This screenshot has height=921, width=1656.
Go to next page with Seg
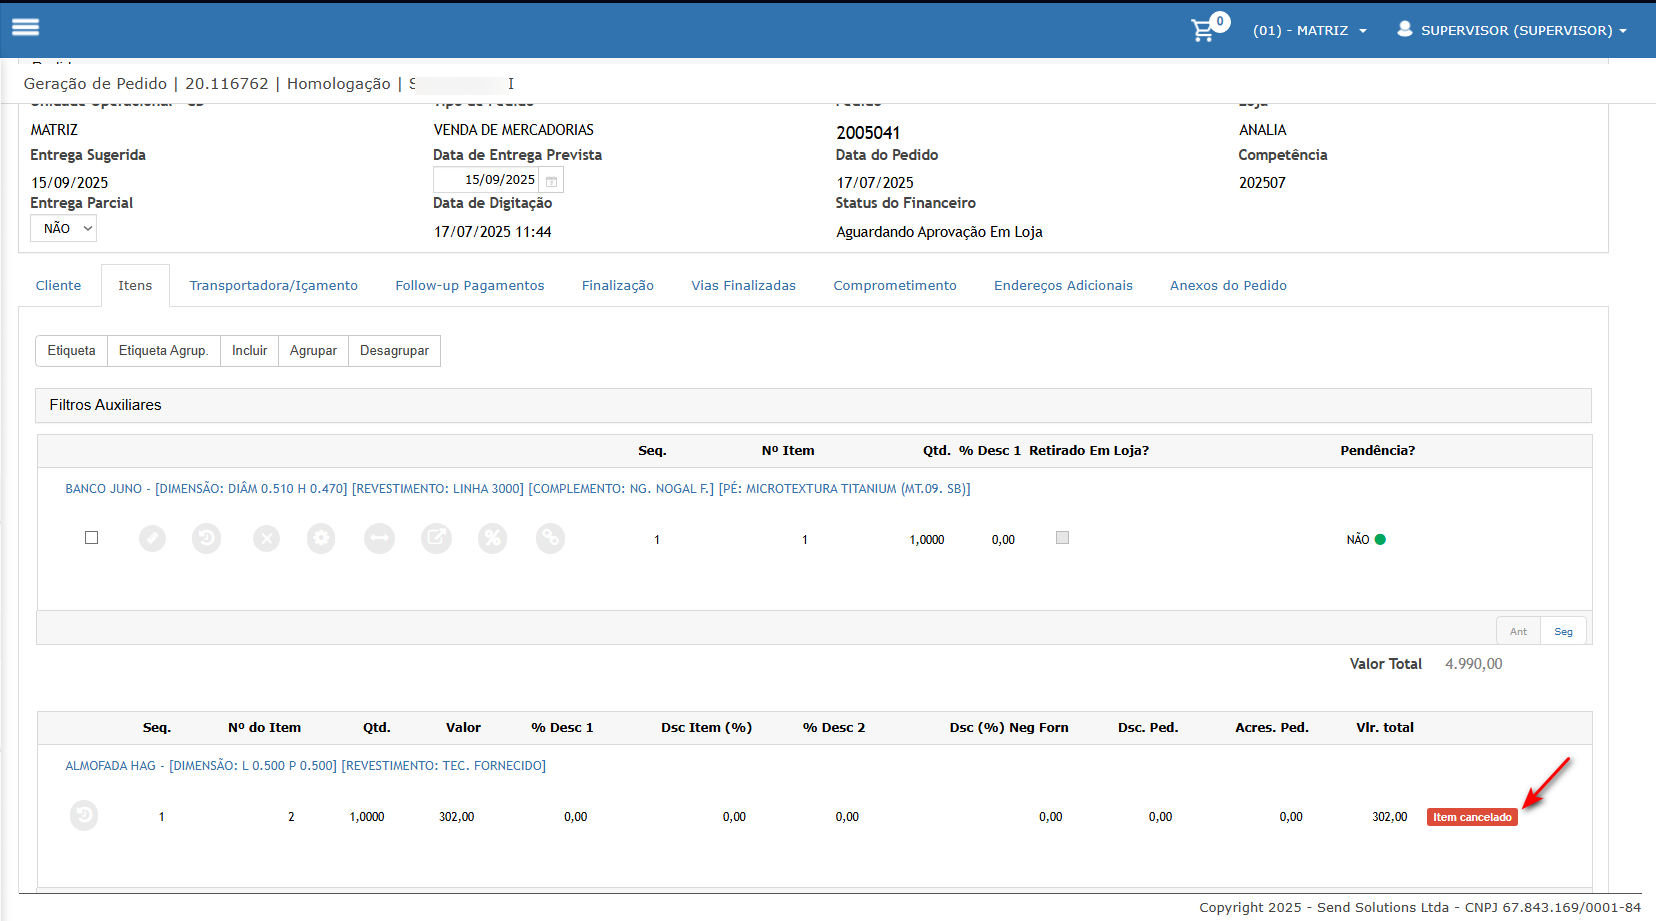[x=1564, y=631]
